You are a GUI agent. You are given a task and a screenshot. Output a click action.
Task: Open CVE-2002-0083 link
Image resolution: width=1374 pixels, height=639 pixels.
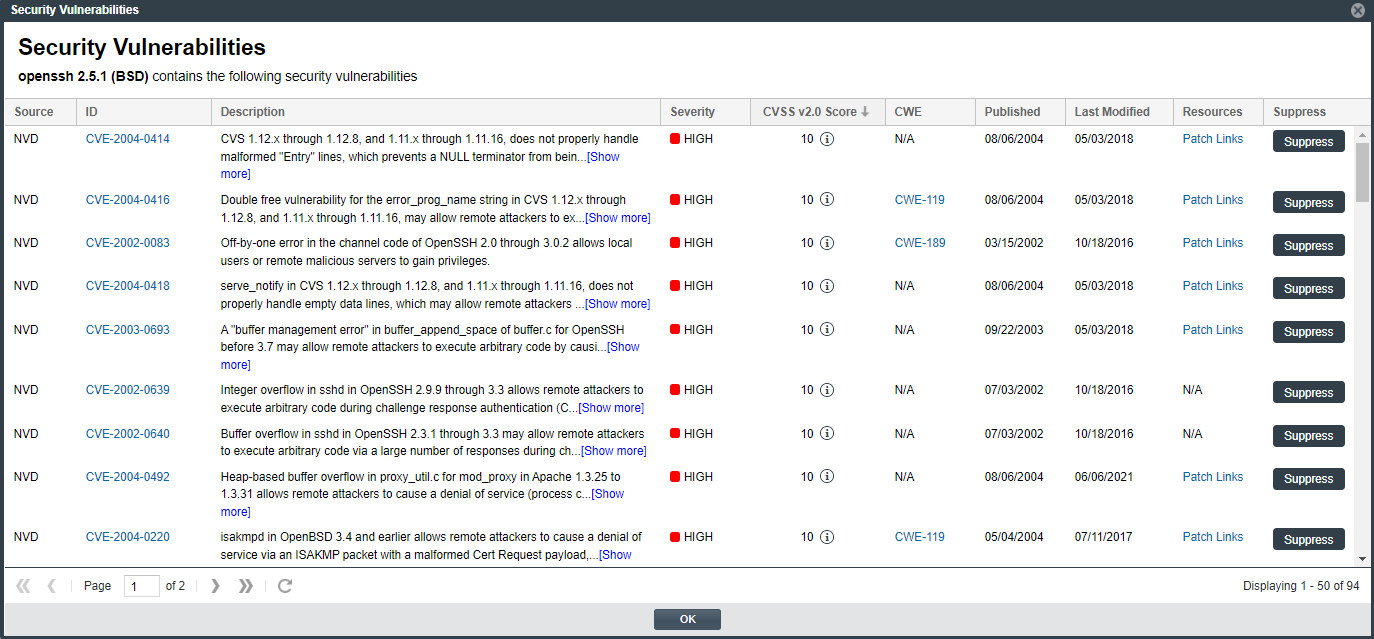(128, 243)
